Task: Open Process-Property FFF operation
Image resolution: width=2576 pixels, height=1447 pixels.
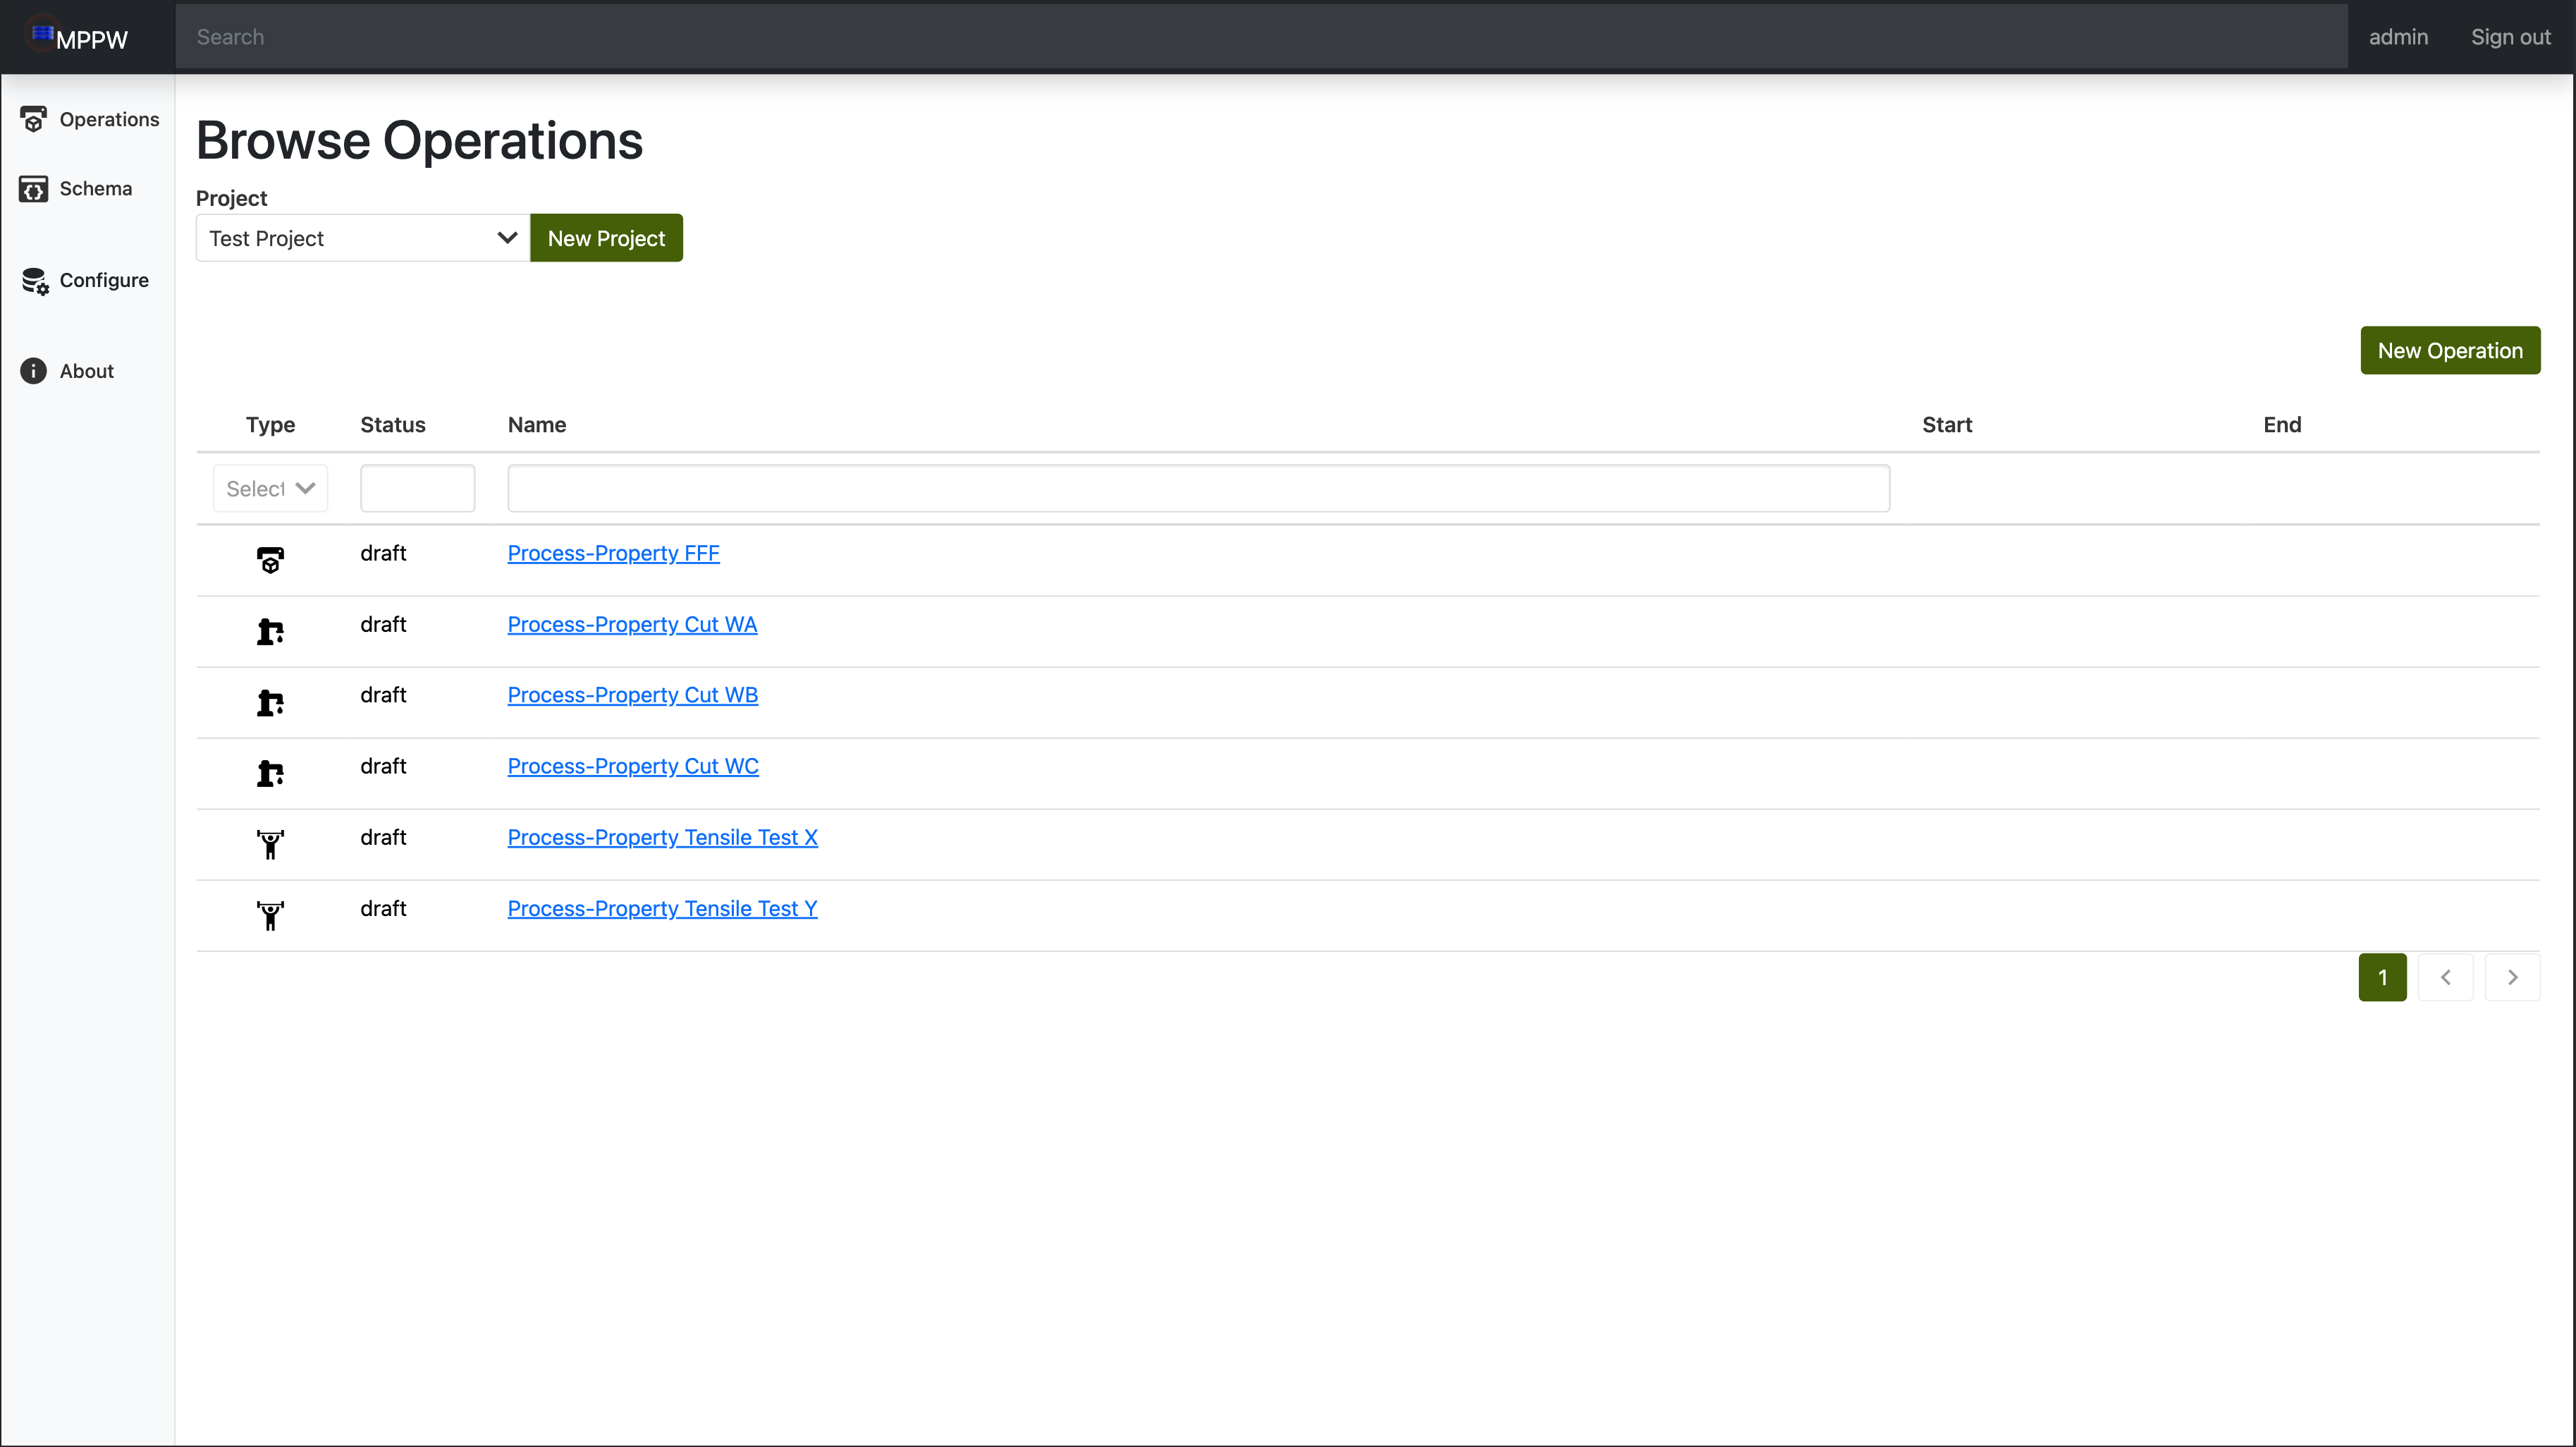Action: pyautogui.click(x=613, y=553)
